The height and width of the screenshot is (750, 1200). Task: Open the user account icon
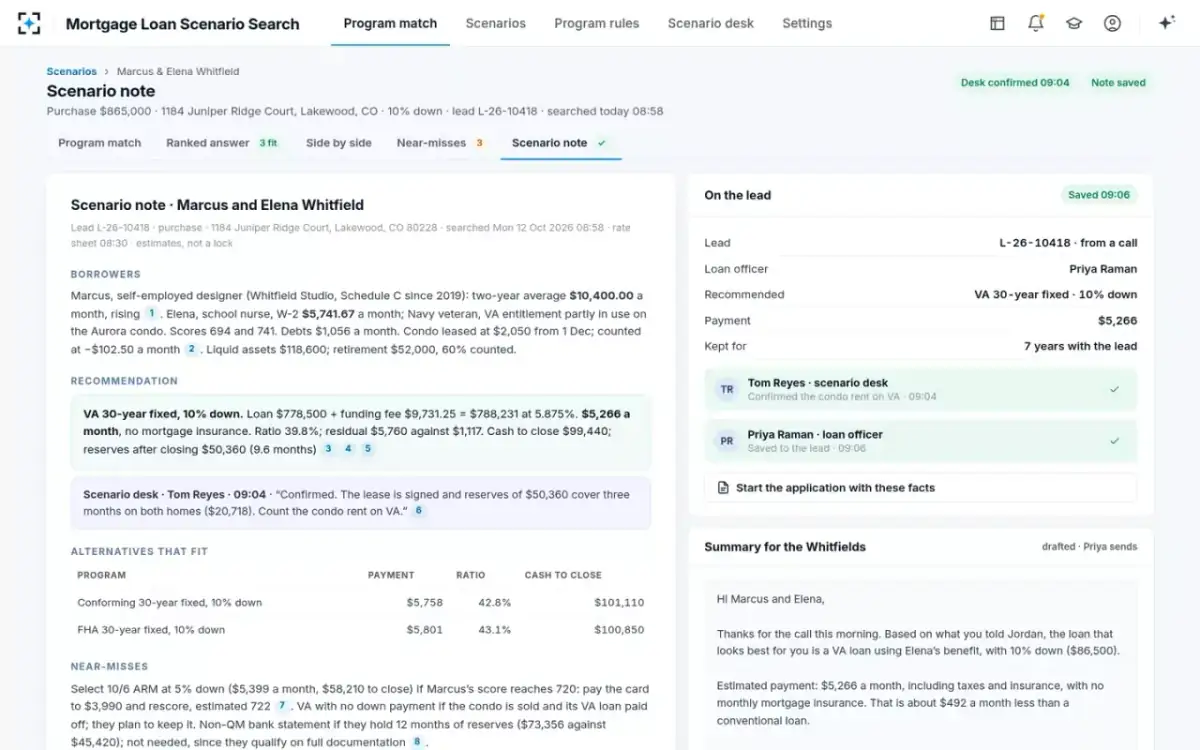tap(1112, 23)
